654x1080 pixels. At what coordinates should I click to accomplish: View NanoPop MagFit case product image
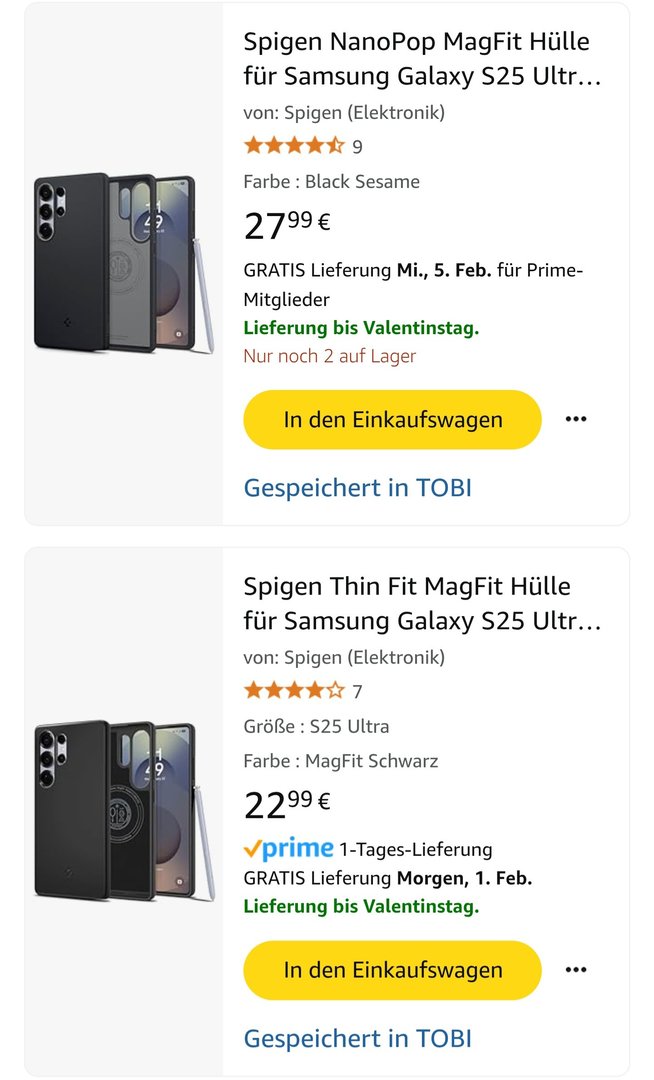124,263
